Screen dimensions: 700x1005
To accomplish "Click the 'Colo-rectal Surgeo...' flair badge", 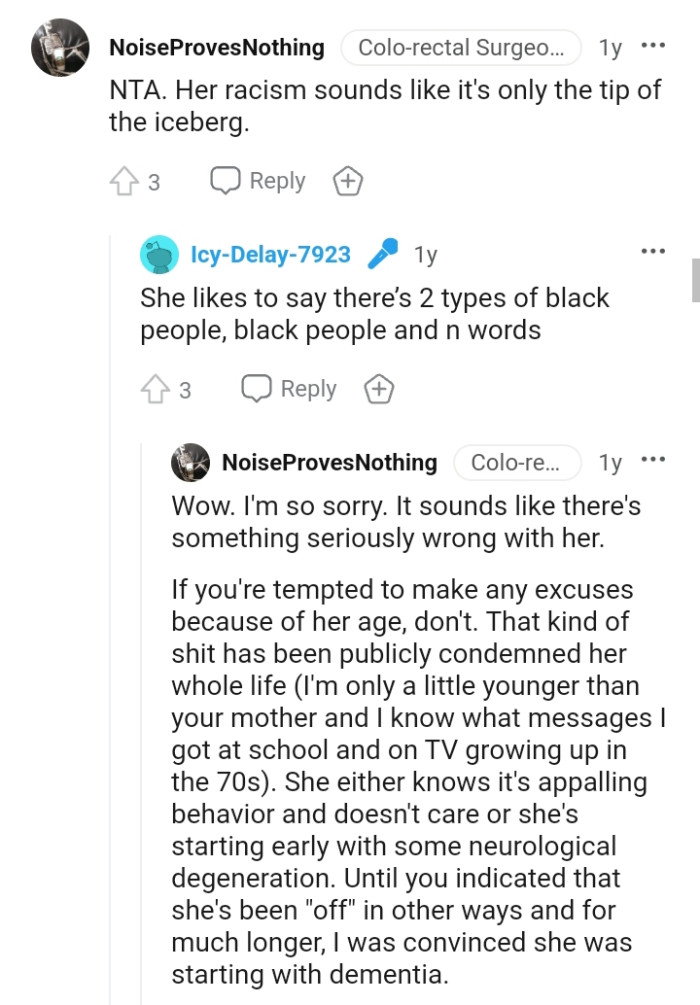I will (x=461, y=47).
